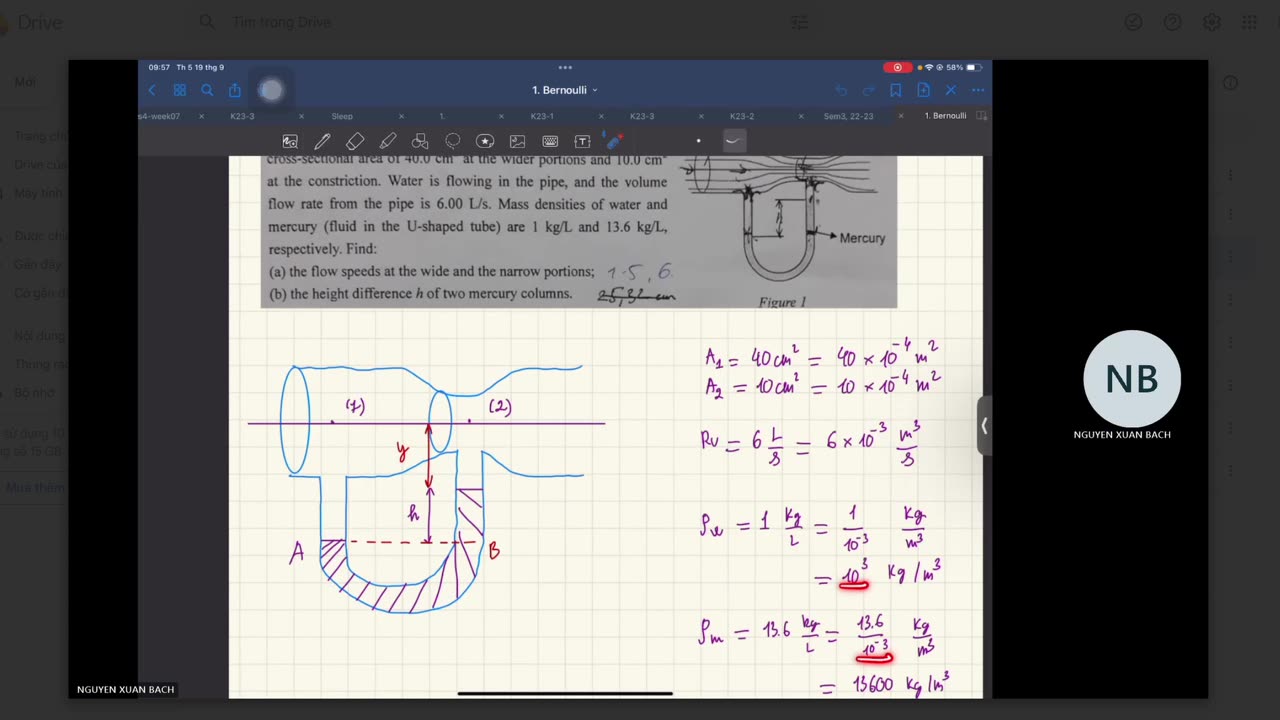Open Máy tính in the Drive sidebar
The width and height of the screenshot is (1280, 720).
pos(38,193)
